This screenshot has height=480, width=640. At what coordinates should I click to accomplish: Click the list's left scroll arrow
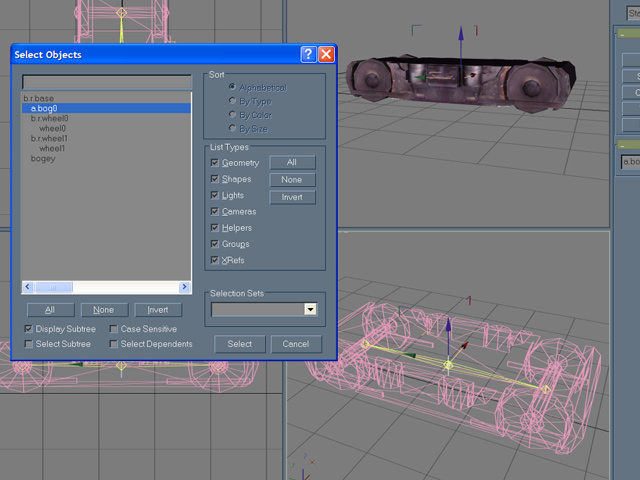pos(27,287)
